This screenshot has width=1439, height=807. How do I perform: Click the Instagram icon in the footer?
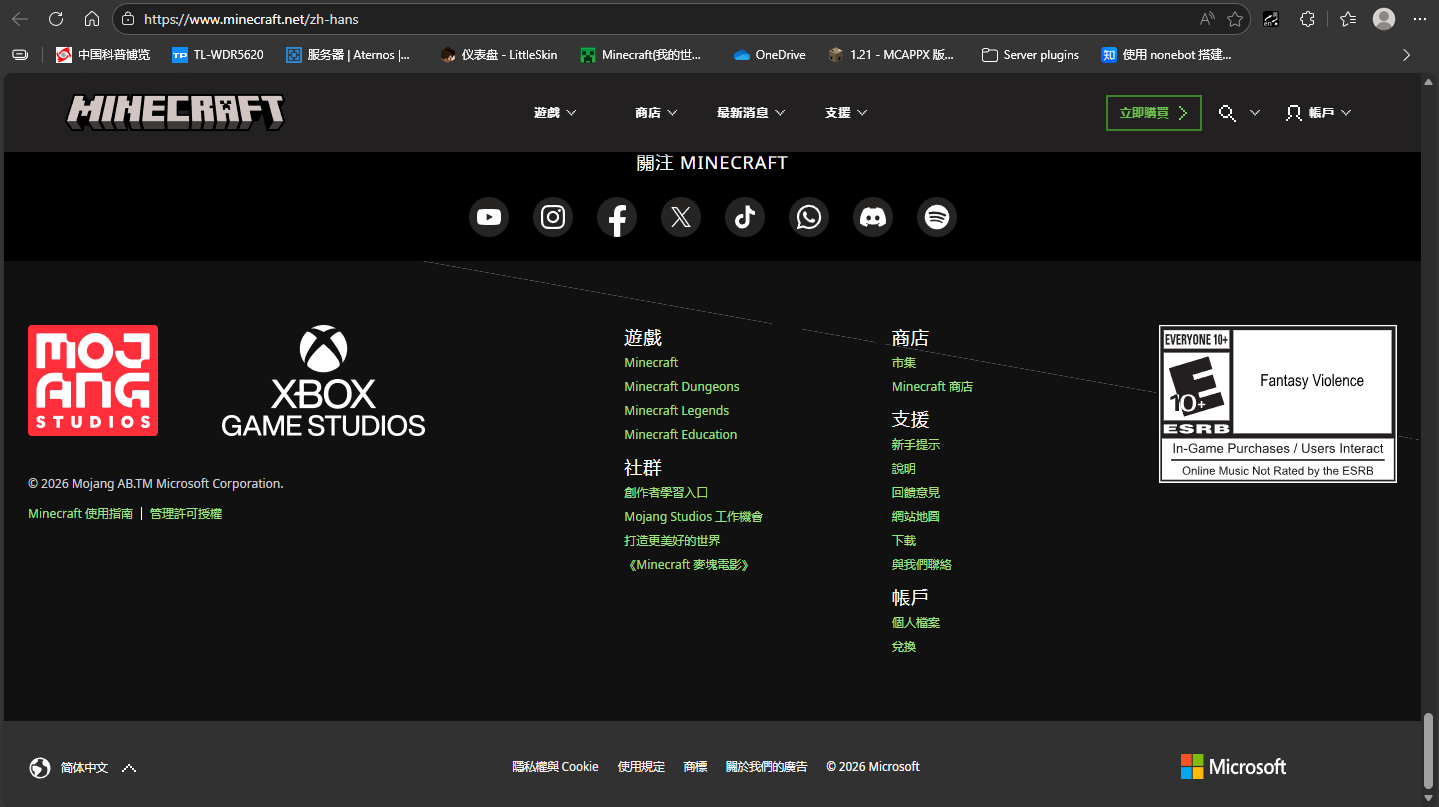click(x=553, y=217)
